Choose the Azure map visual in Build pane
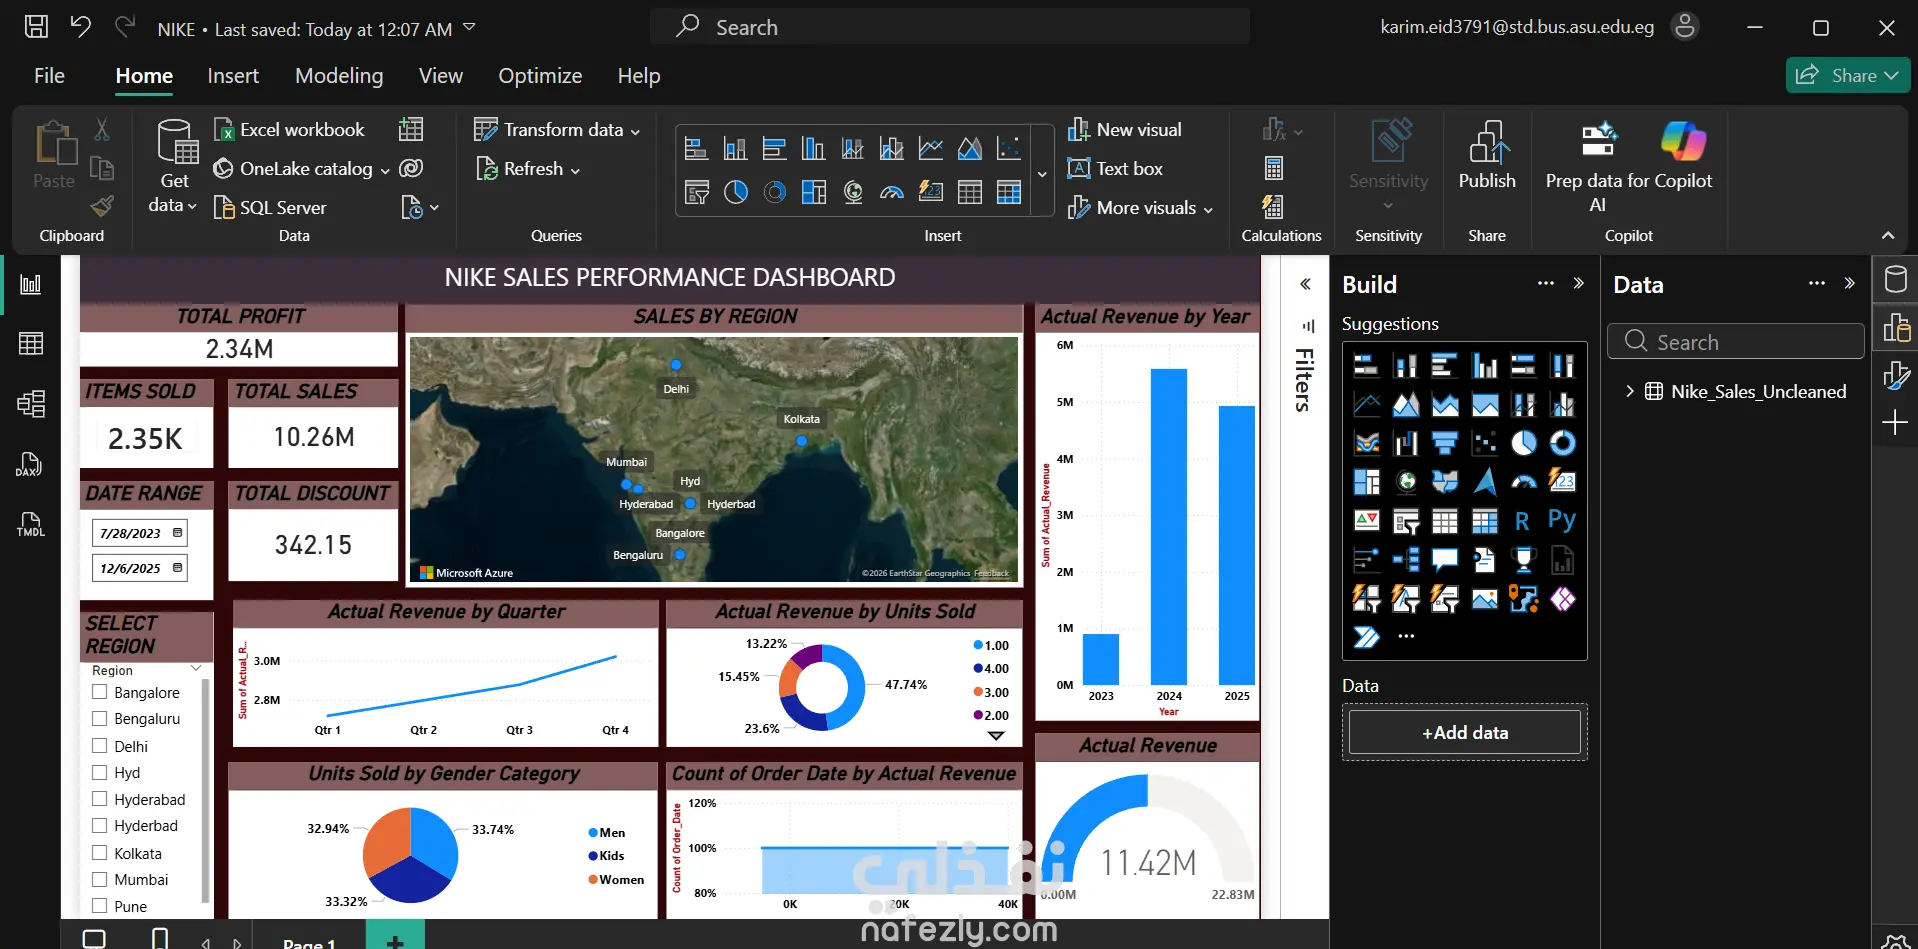This screenshot has height=949, width=1918. (x=1484, y=482)
